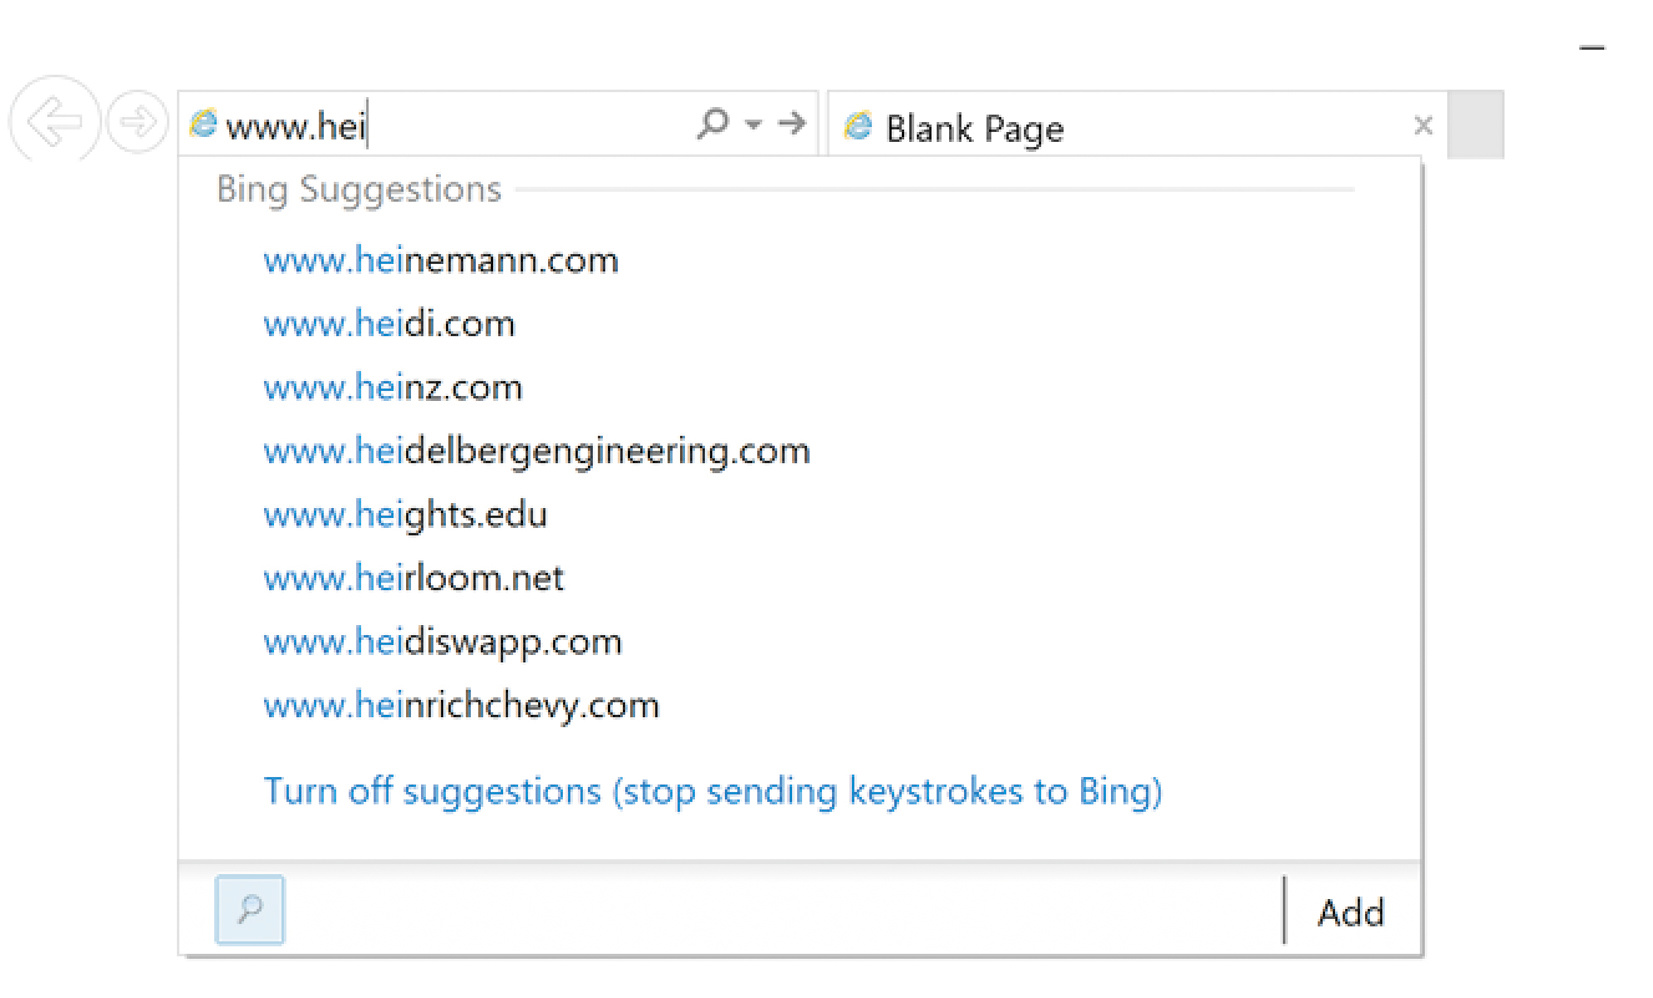Click the Go arrow in address bar
1653x998 pixels.
(x=792, y=123)
